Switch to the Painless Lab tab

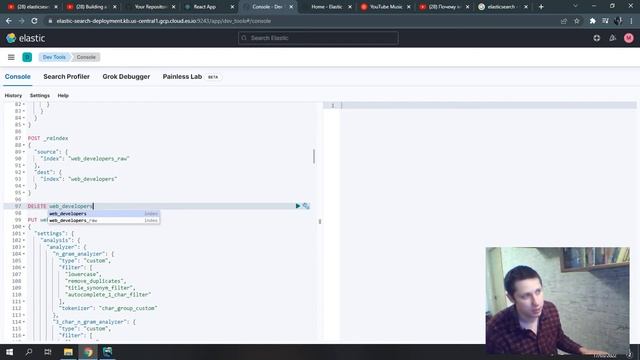[x=182, y=77]
